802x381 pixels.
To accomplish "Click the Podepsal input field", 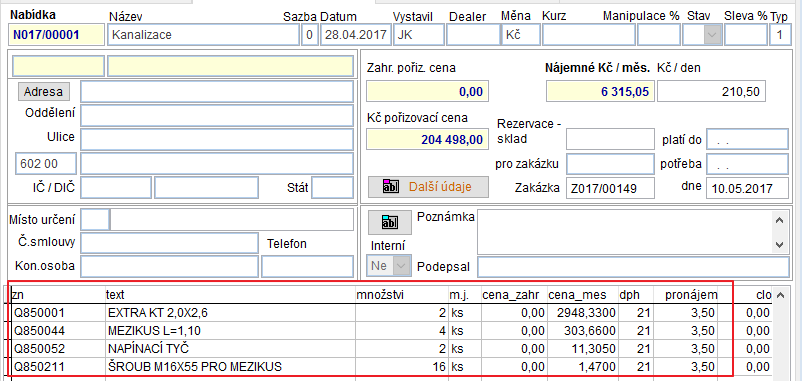I will [633, 267].
